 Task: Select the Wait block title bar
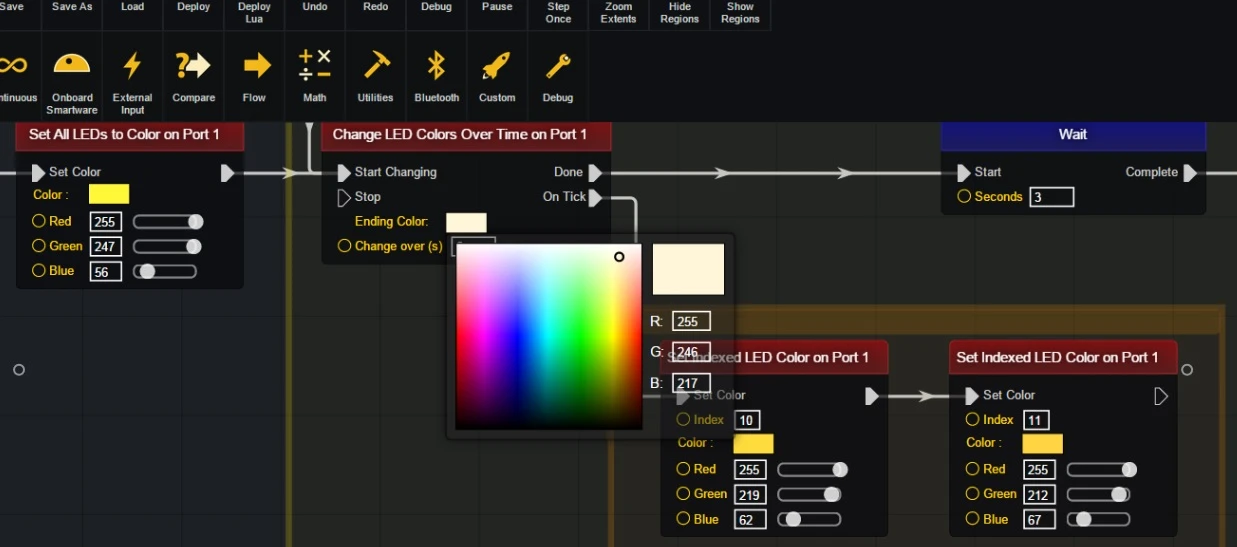point(1073,135)
